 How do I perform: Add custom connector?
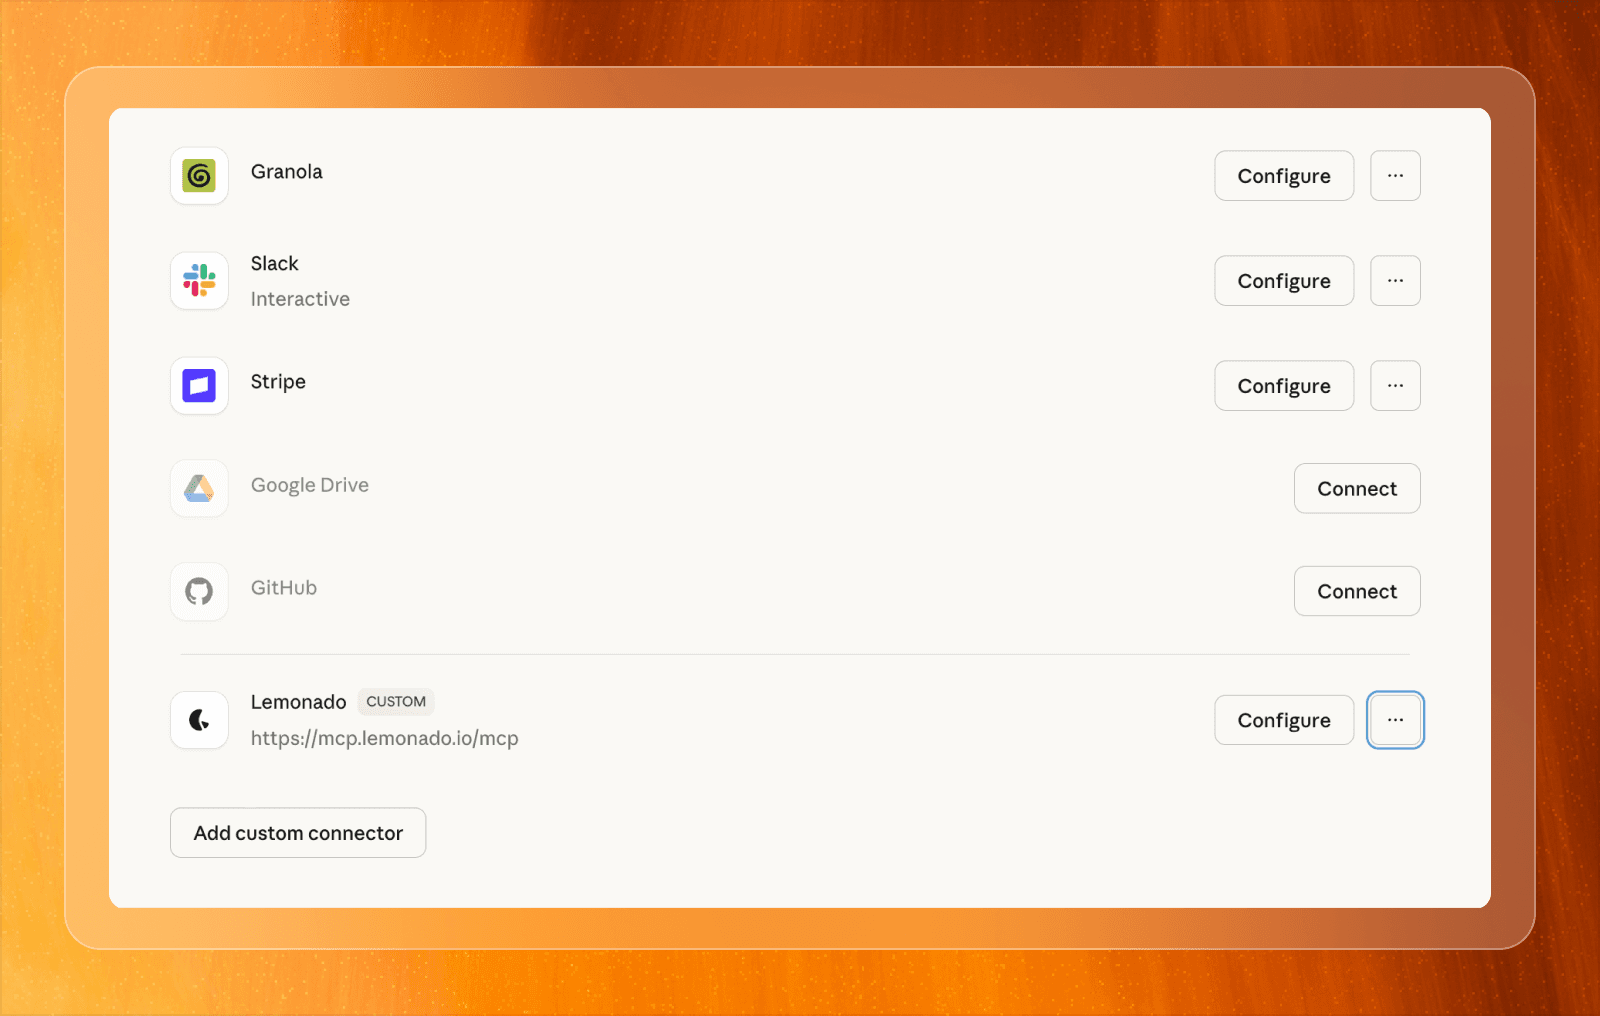click(298, 833)
